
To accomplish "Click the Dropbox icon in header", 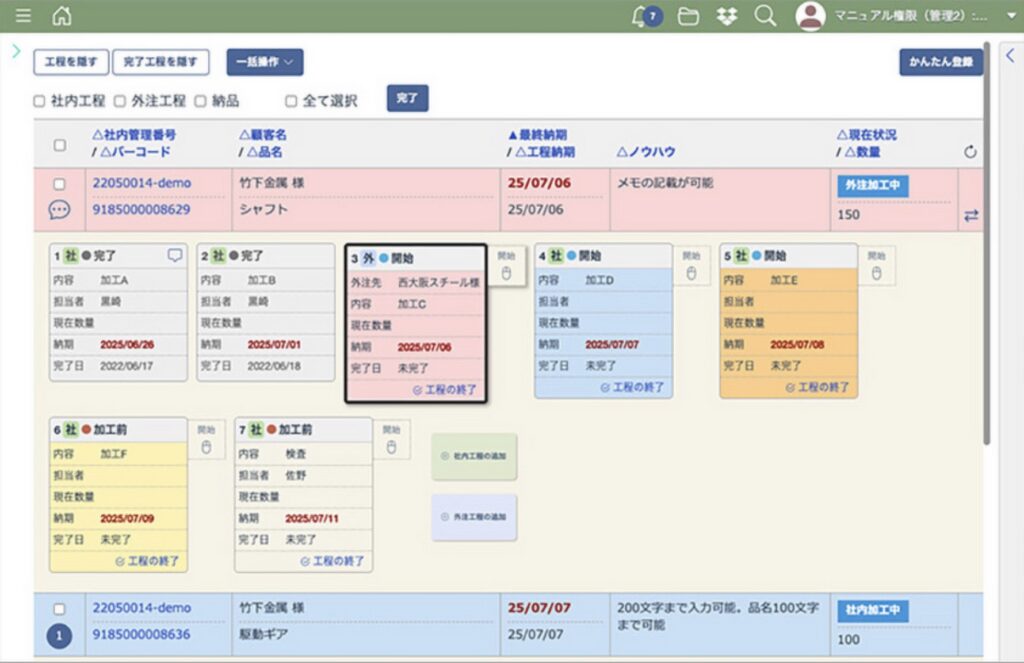I will coord(727,16).
